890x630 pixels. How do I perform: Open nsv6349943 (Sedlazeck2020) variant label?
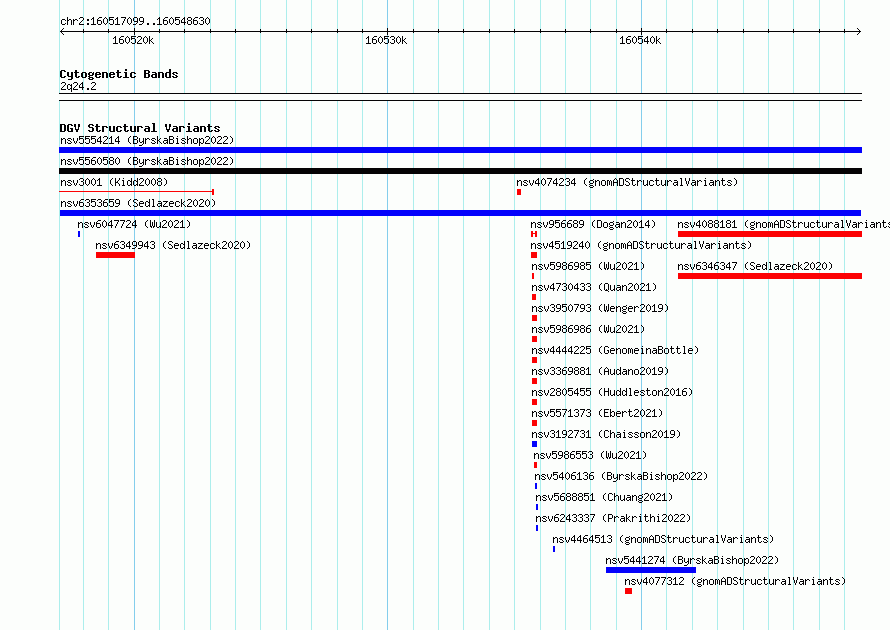[173, 245]
